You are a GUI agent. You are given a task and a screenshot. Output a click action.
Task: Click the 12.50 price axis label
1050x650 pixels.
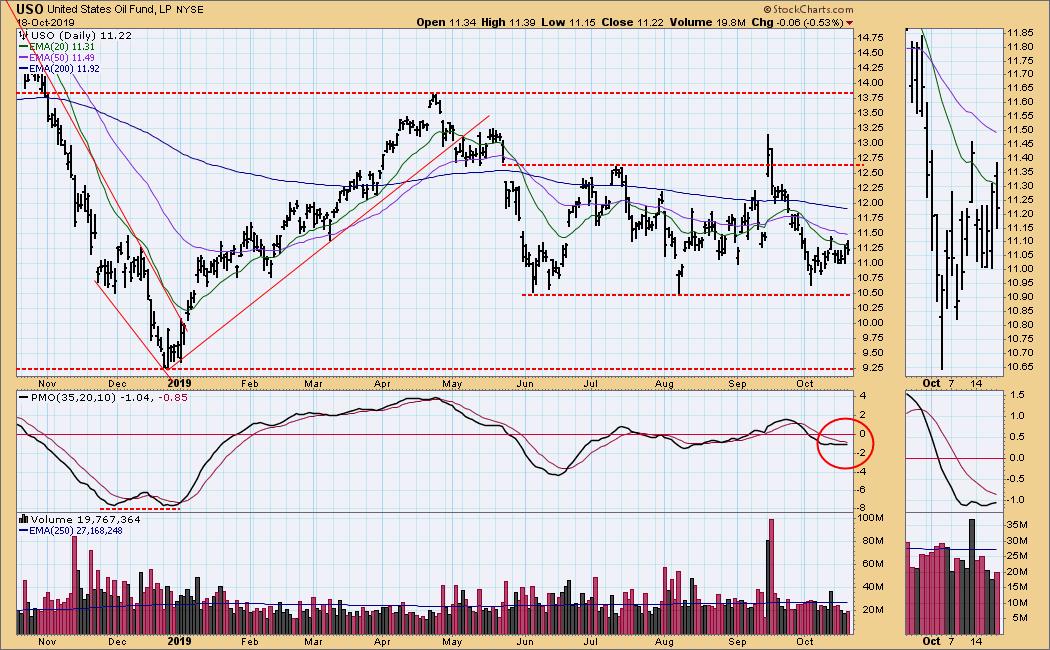(871, 173)
